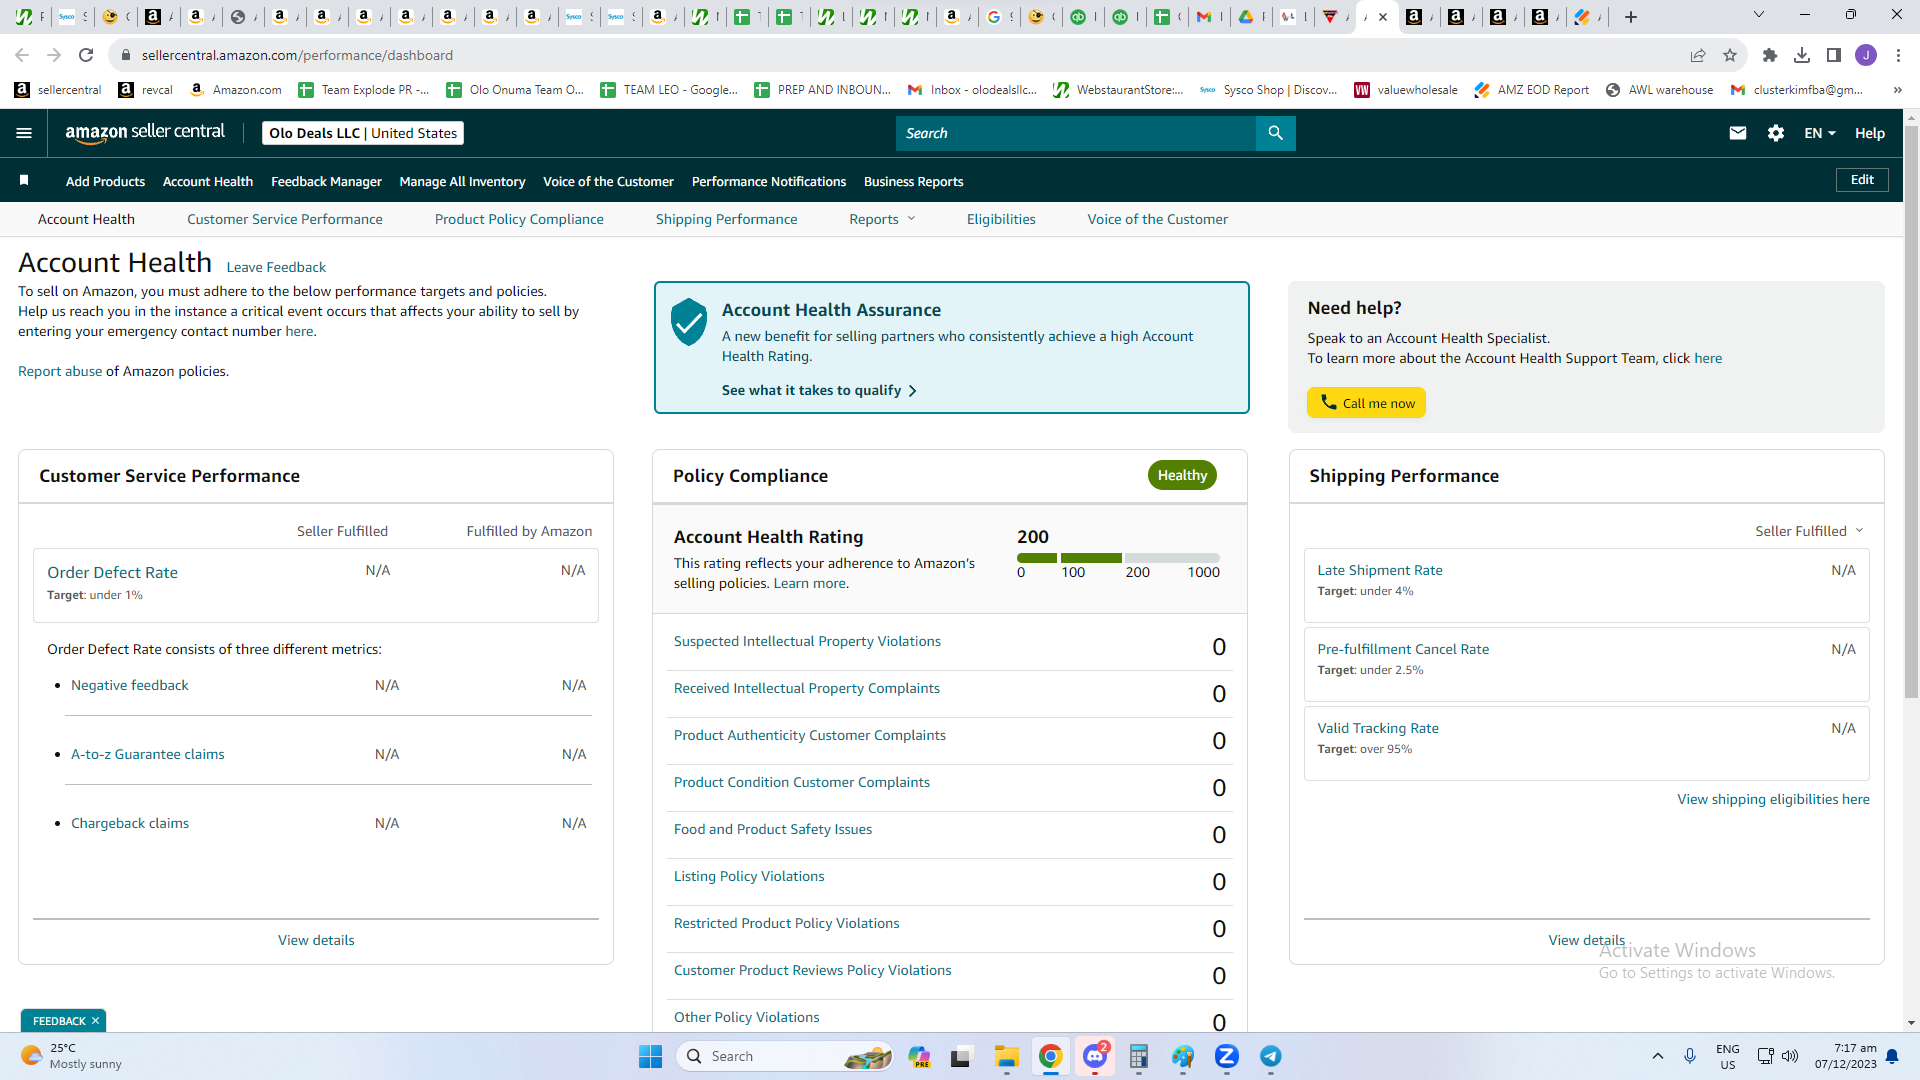The height and width of the screenshot is (1080, 1920).
Task: Expand the Reports dropdown tab
Action: coord(882,219)
